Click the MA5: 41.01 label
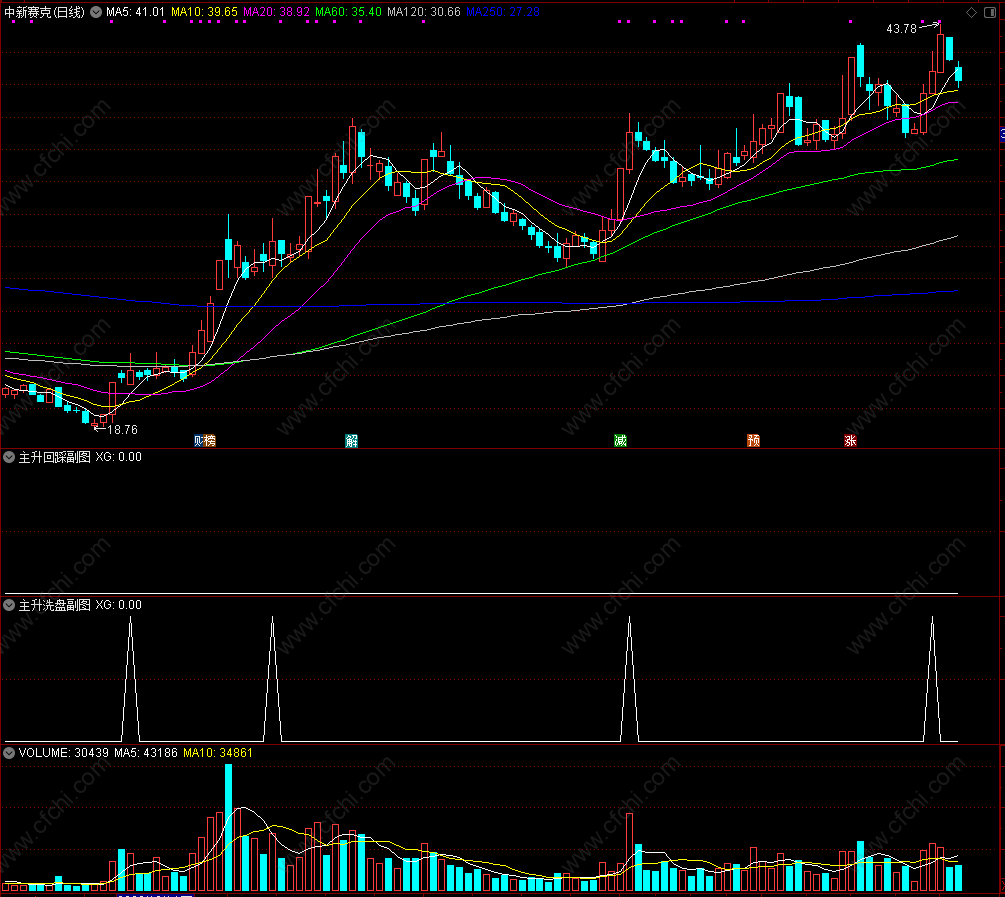Image resolution: width=1005 pixels, height=897 pixels. coord(135,12)
